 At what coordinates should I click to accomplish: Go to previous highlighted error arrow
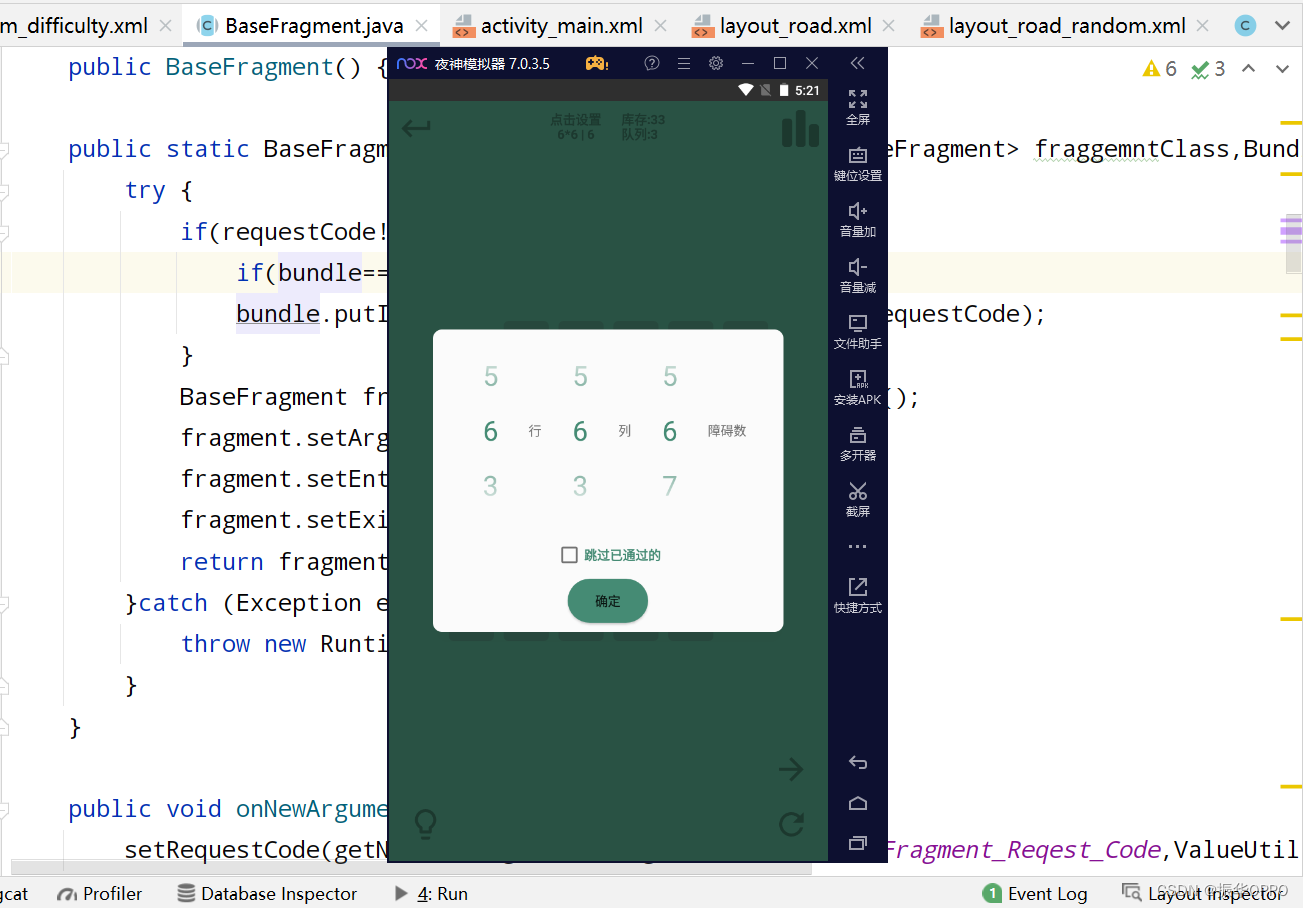(x=1248, y=69)
